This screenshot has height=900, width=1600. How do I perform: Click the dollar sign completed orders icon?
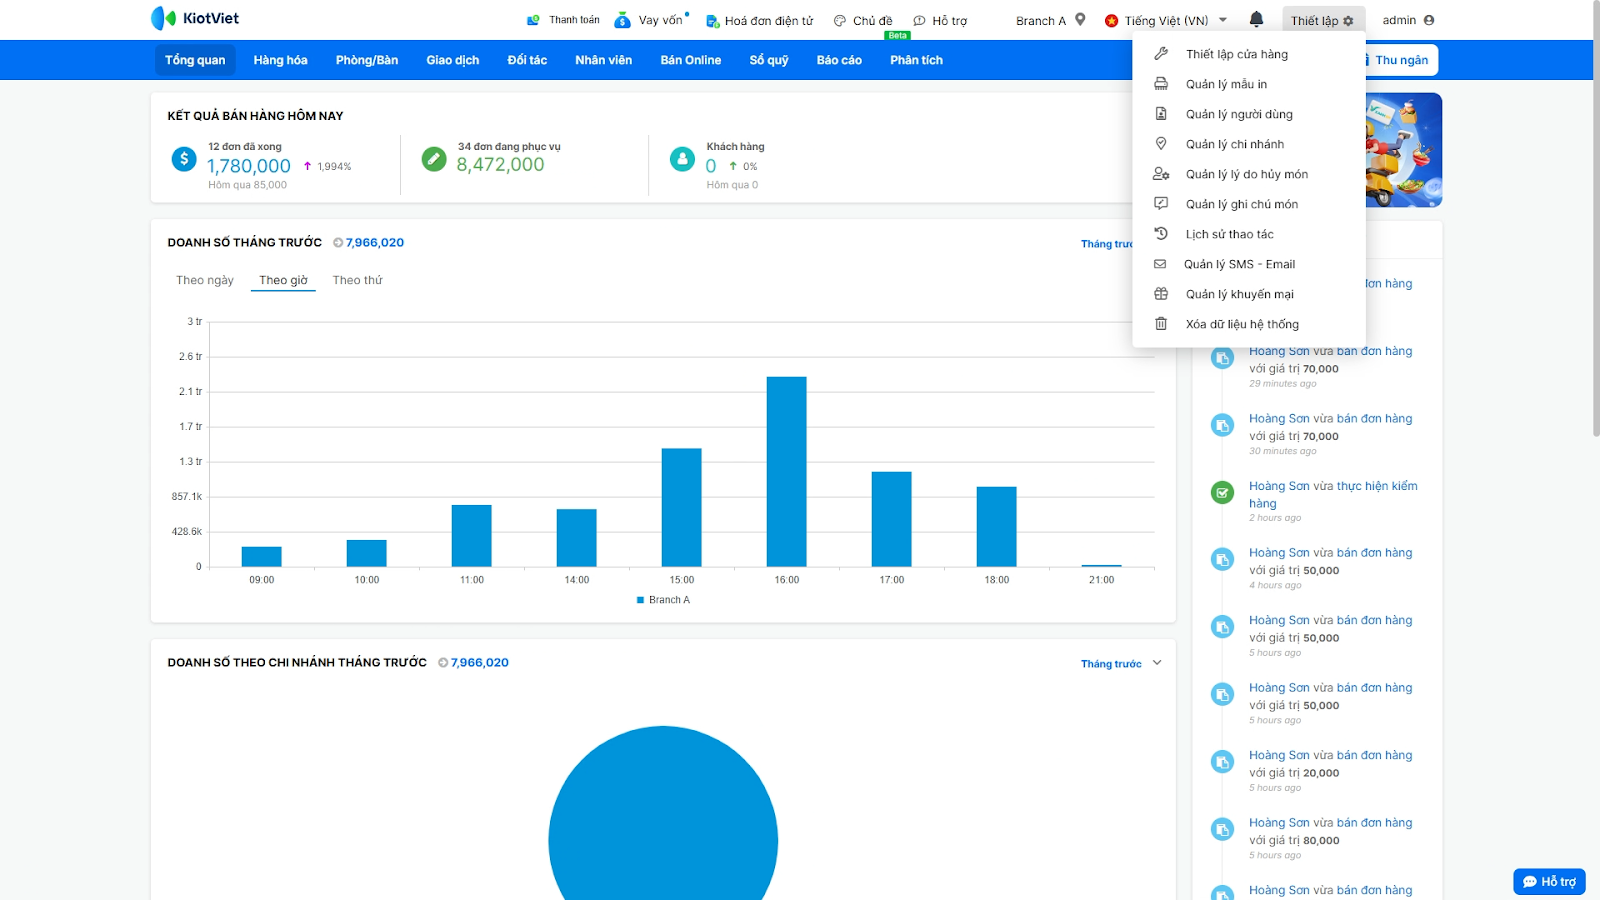pyautogui.click(x=184, y=159)
